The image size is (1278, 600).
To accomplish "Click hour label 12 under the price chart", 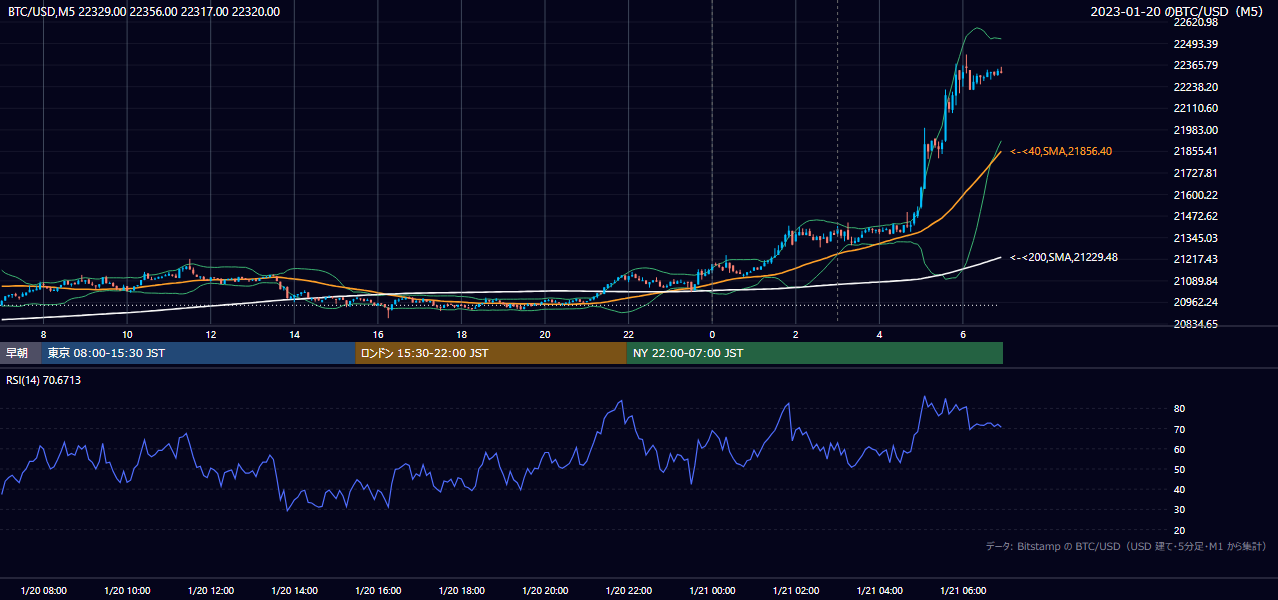I will pyautogui.click(x=210, y=334).
